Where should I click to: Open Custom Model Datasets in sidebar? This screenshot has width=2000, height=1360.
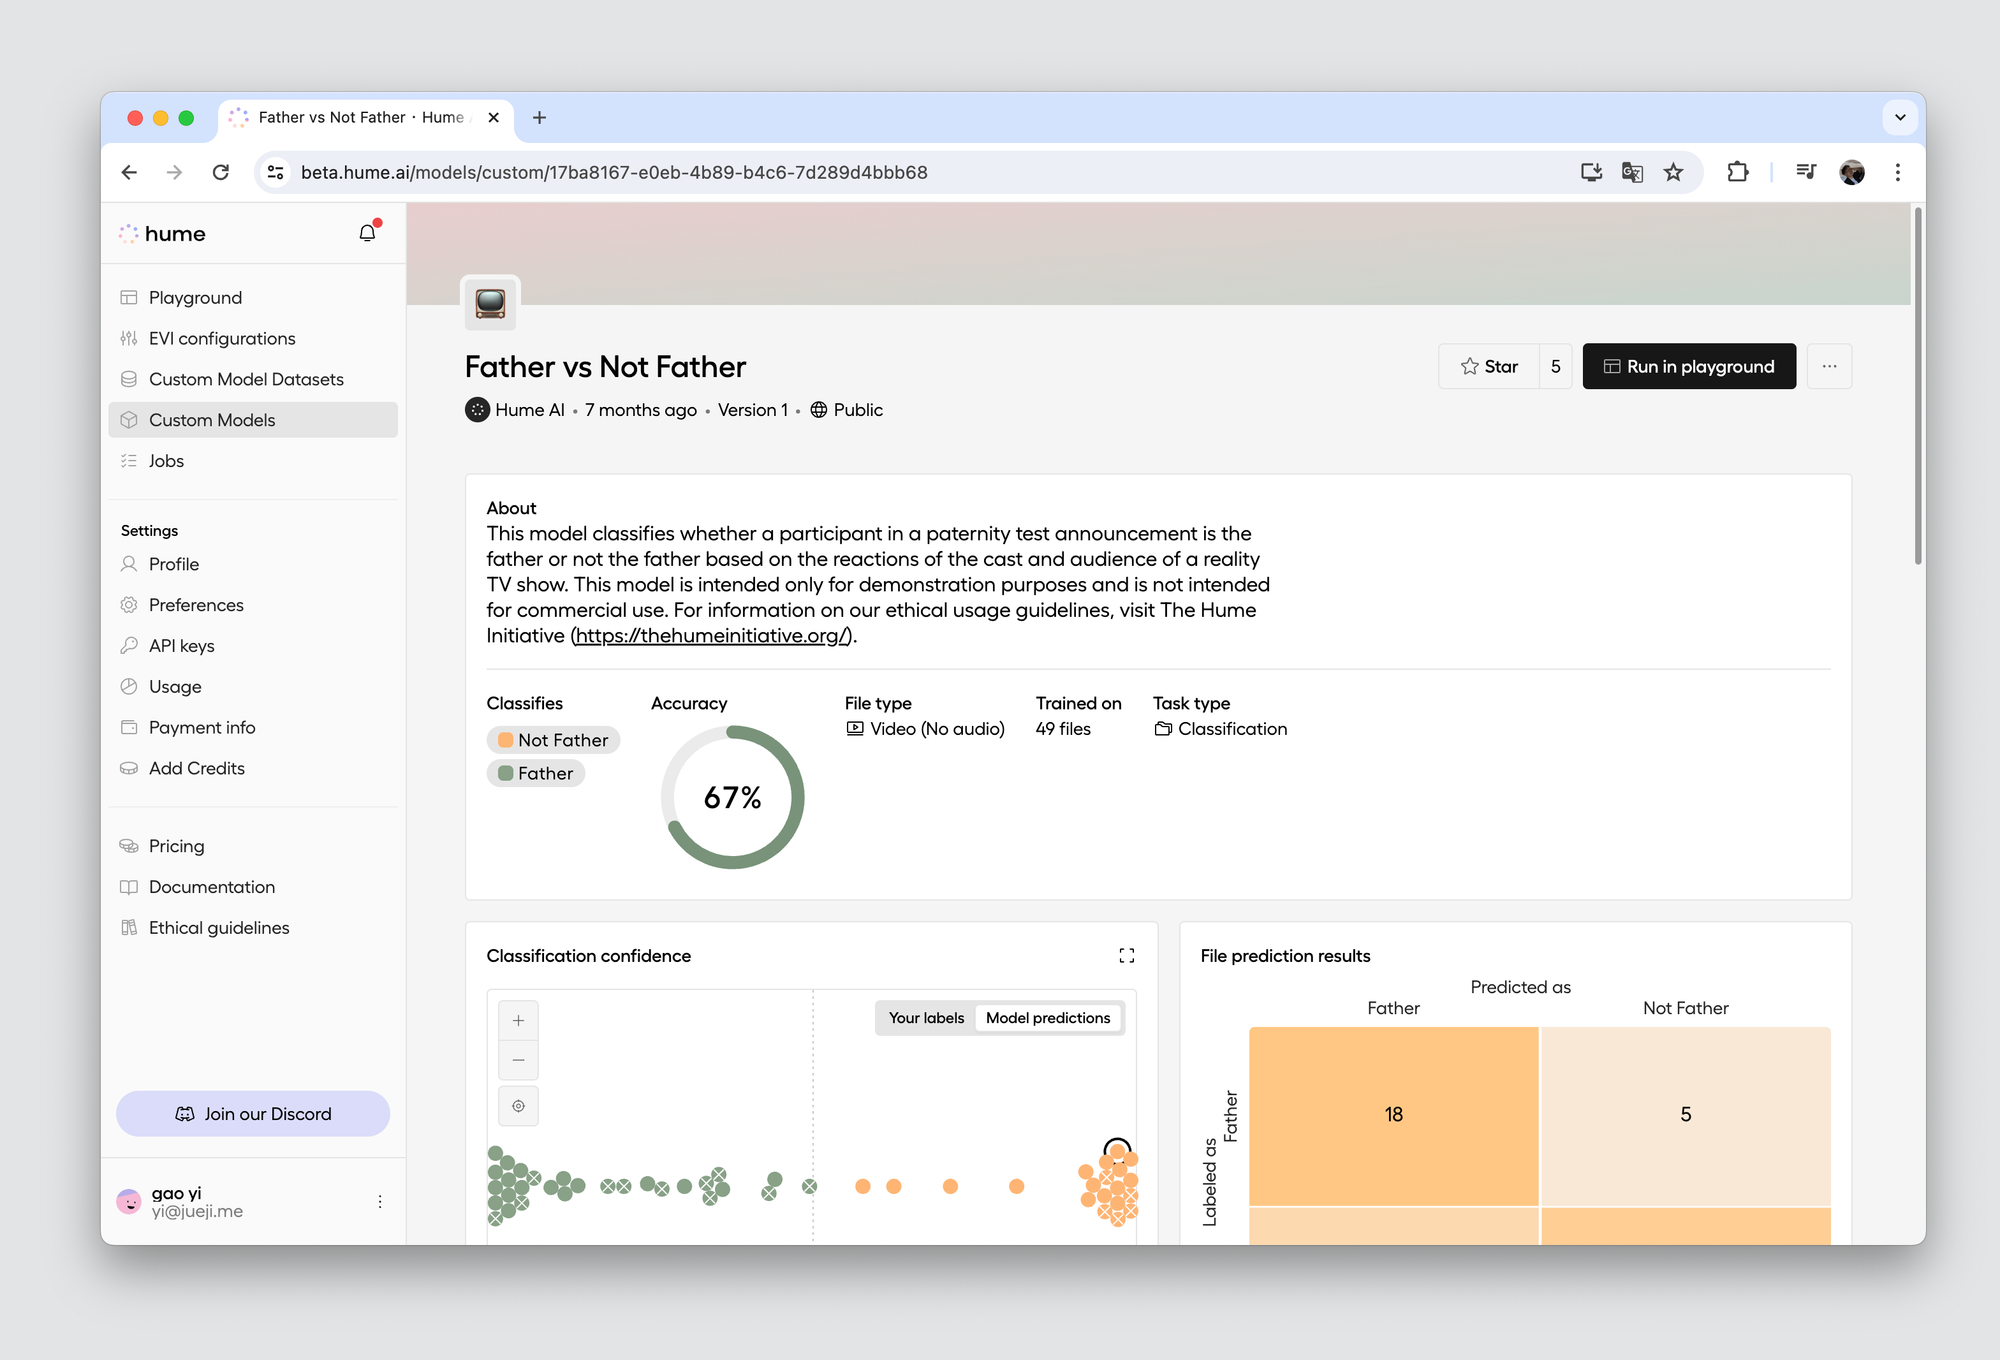[x=246, y=379]
